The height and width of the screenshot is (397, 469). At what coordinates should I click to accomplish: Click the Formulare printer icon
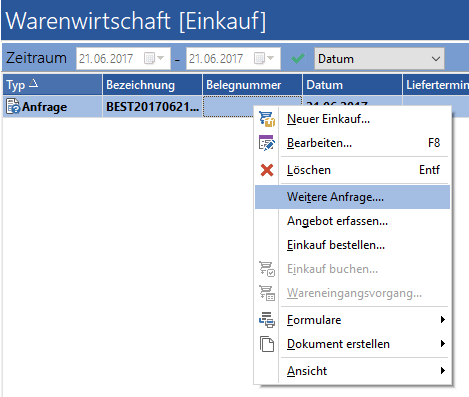coord(267,320)
